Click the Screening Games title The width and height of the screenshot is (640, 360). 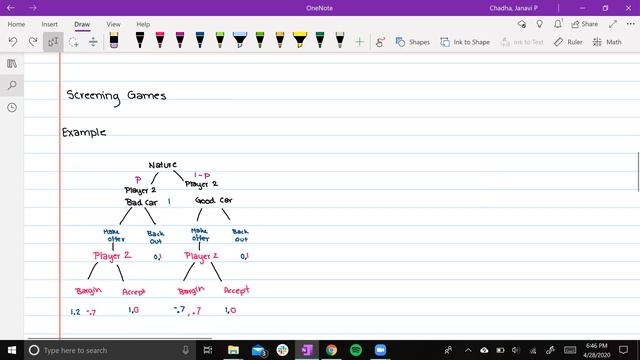[116, 97]
